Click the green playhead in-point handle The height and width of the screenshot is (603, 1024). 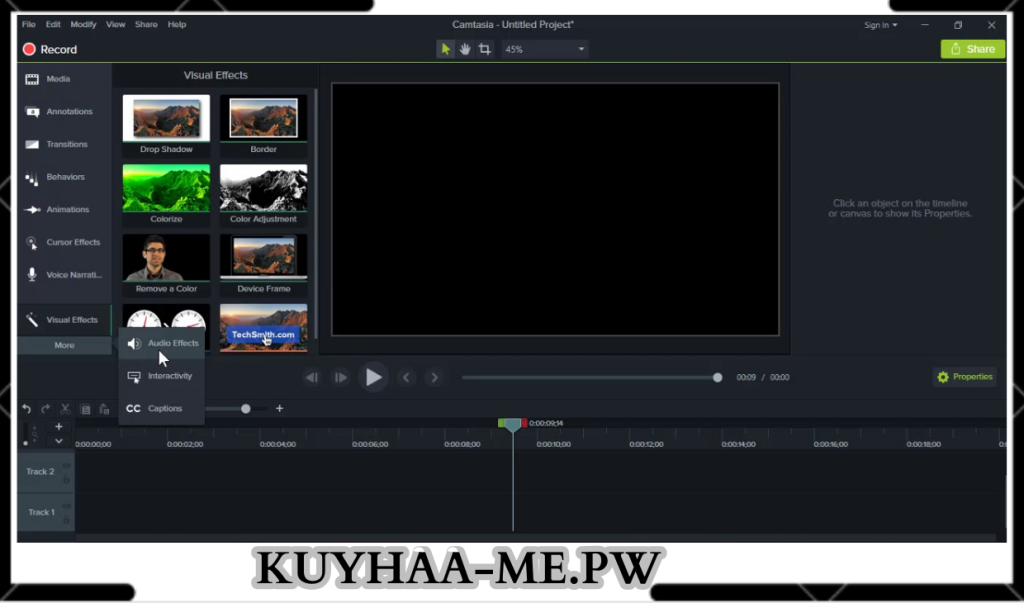pos(501,423)
